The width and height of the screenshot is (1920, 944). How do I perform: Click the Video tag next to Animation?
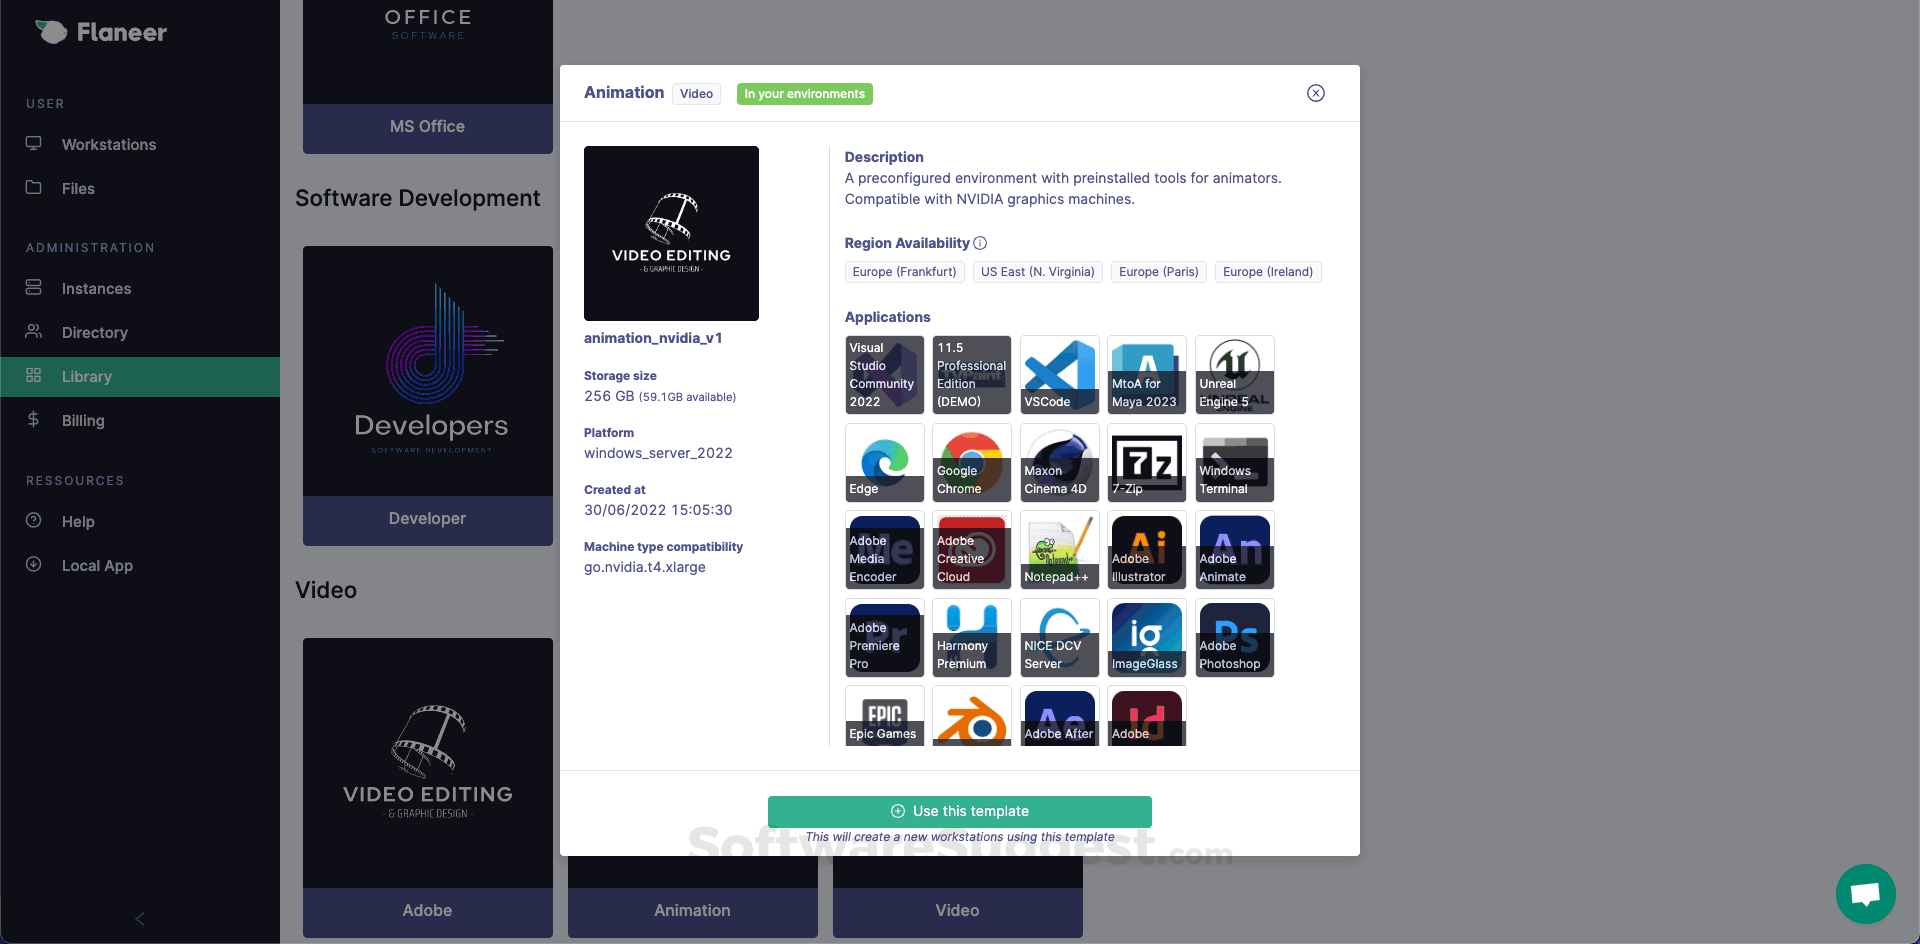coord(696,93)
